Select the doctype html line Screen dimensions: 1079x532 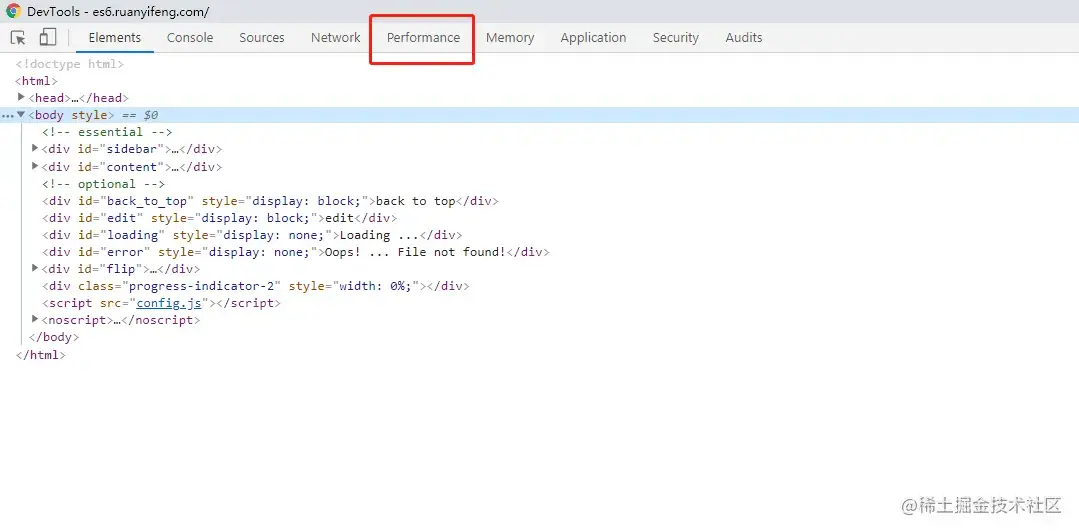pos(70,64)
